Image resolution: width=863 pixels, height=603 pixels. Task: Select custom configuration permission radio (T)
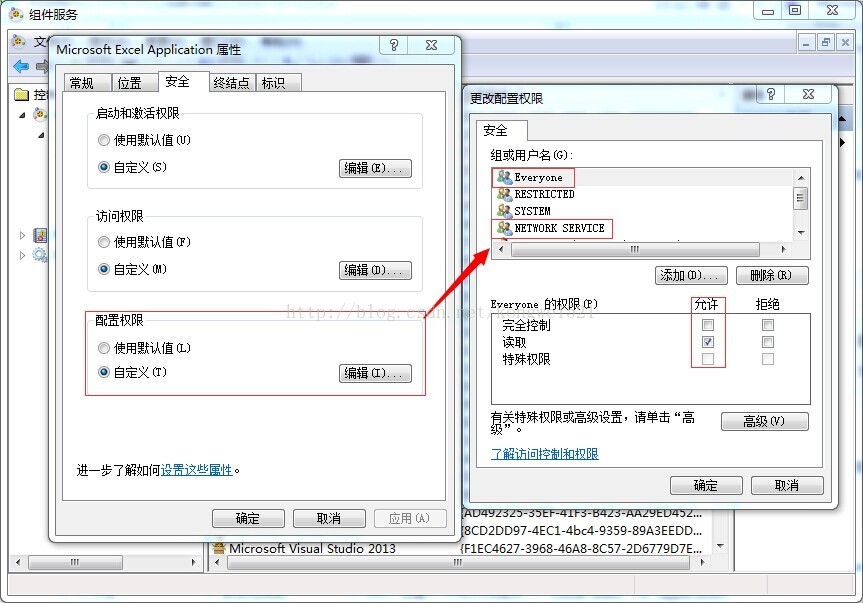pos(103,372)
